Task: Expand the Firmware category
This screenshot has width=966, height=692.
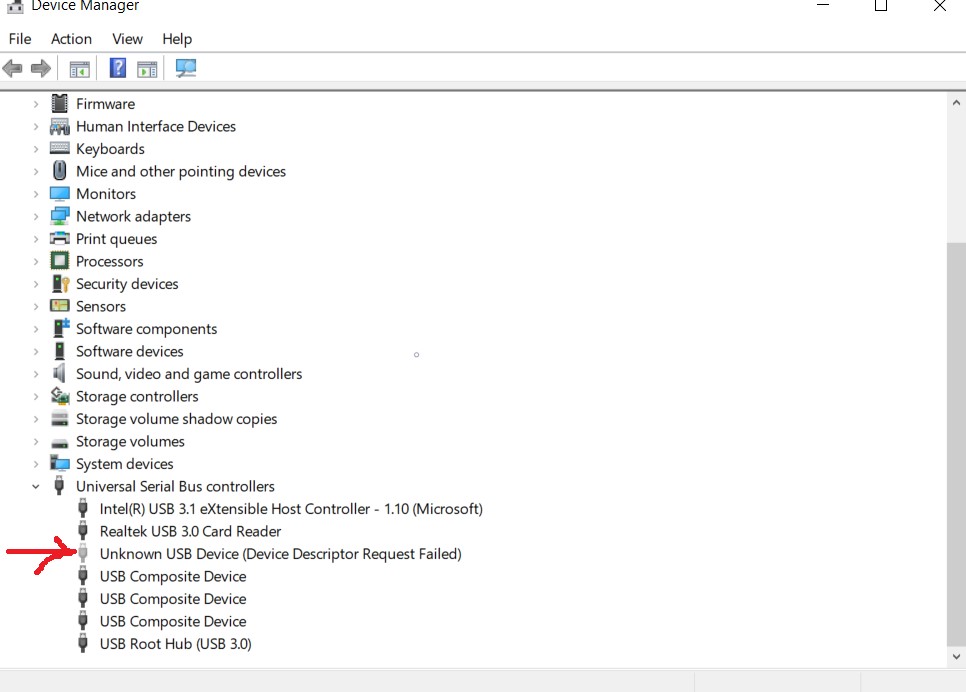Action: tap(36, 104)
